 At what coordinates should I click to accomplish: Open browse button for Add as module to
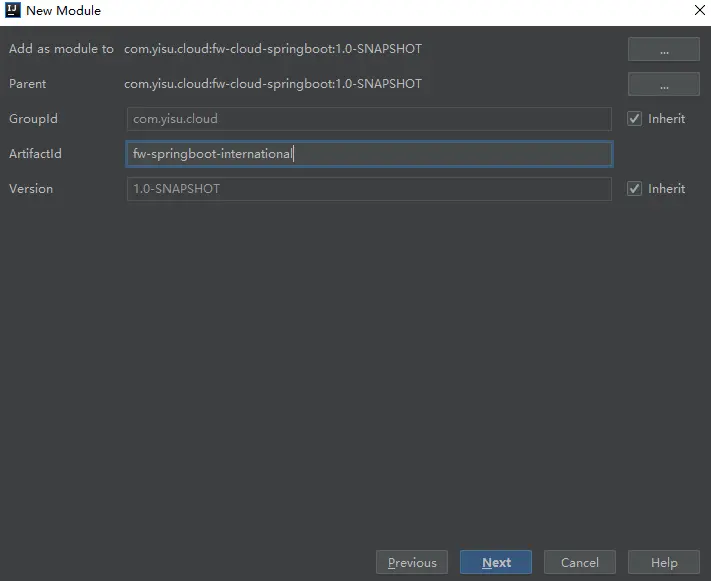(663, 50)
